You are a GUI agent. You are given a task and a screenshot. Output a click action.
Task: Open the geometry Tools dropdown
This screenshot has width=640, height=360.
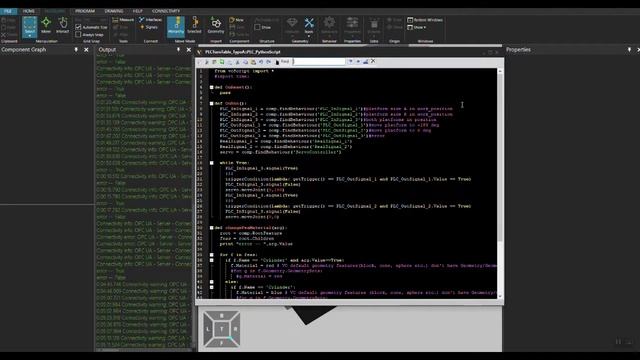309,26
